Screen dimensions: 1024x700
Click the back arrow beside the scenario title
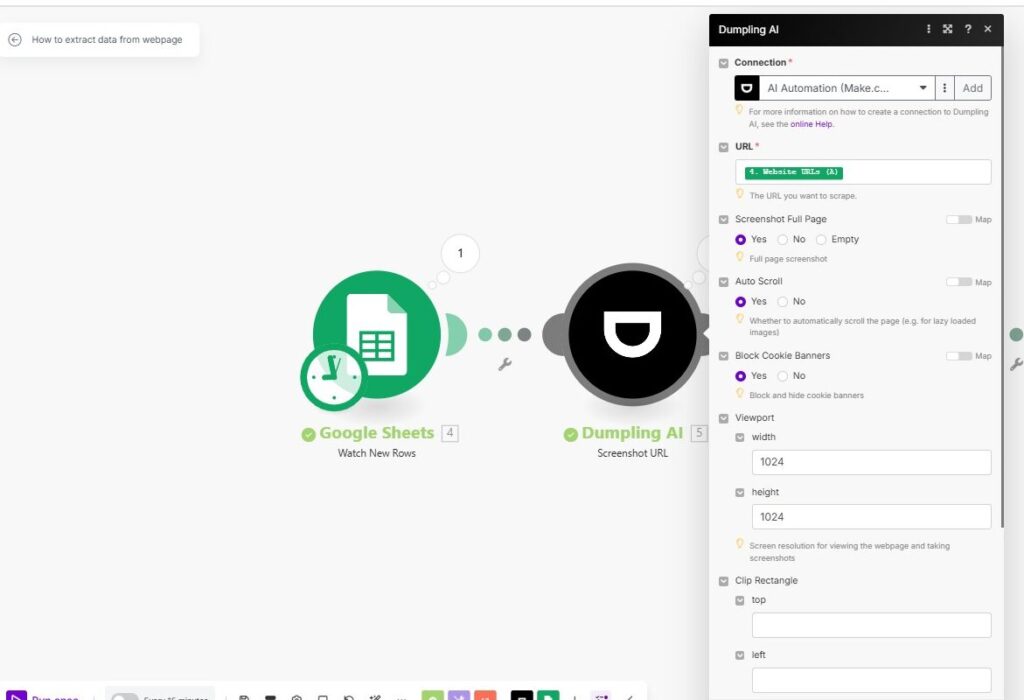(15, 40)
